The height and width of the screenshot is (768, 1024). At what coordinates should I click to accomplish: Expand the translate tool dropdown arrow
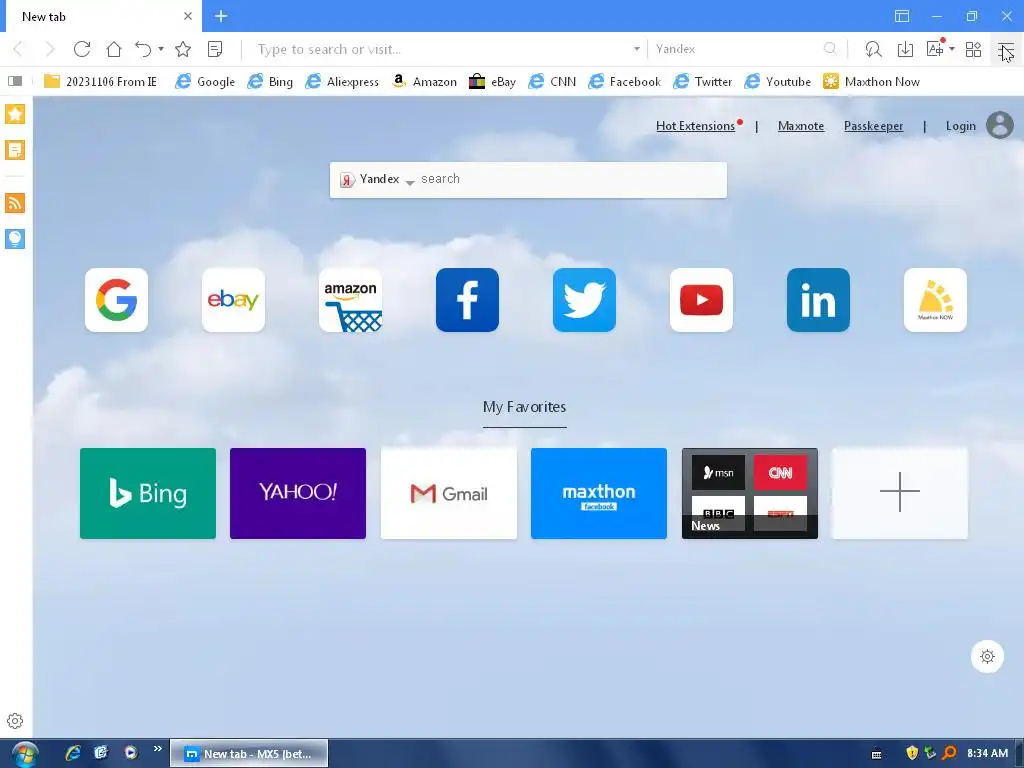pyautogui.click(x=952, y=49)
